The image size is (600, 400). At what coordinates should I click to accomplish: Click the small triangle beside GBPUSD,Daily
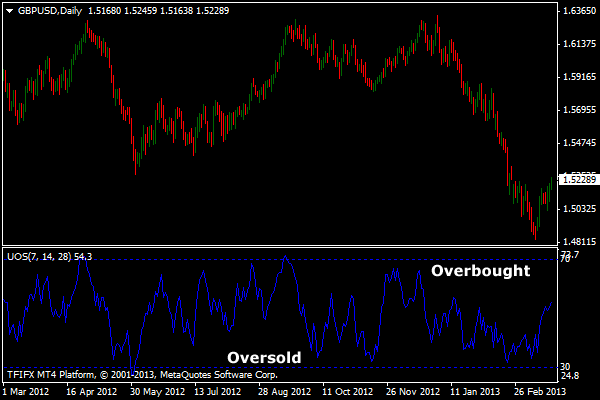[9, 10]
